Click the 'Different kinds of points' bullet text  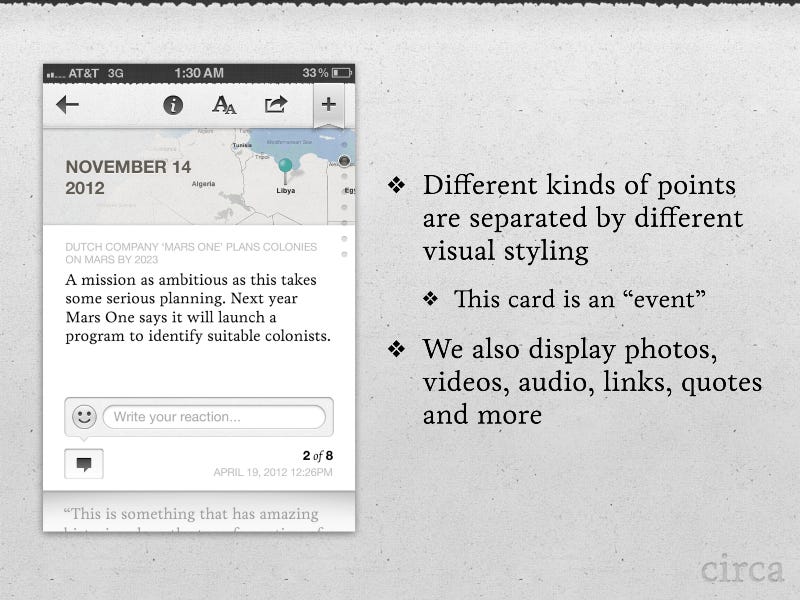[583, 218]
